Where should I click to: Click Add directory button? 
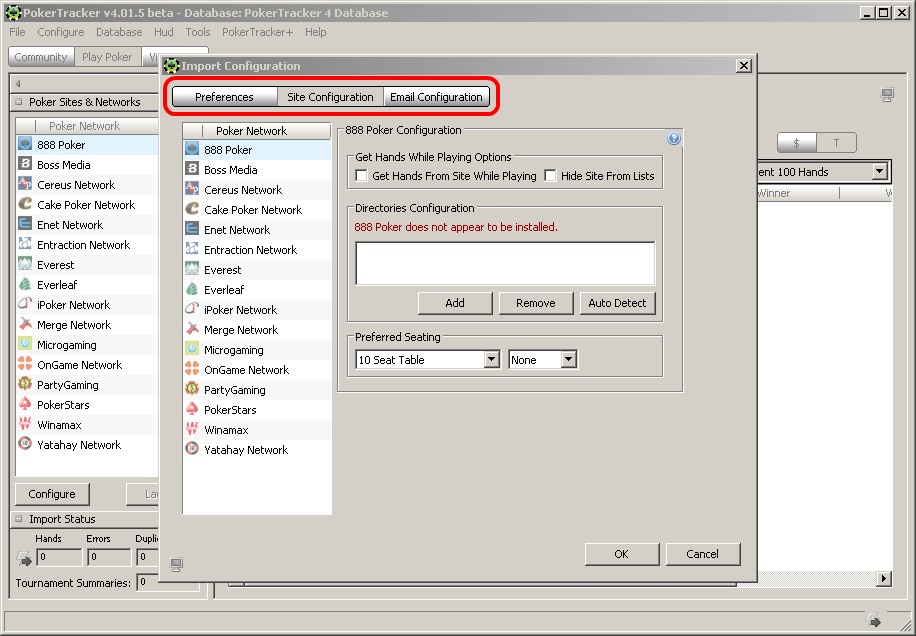click(x=455, y=303)
